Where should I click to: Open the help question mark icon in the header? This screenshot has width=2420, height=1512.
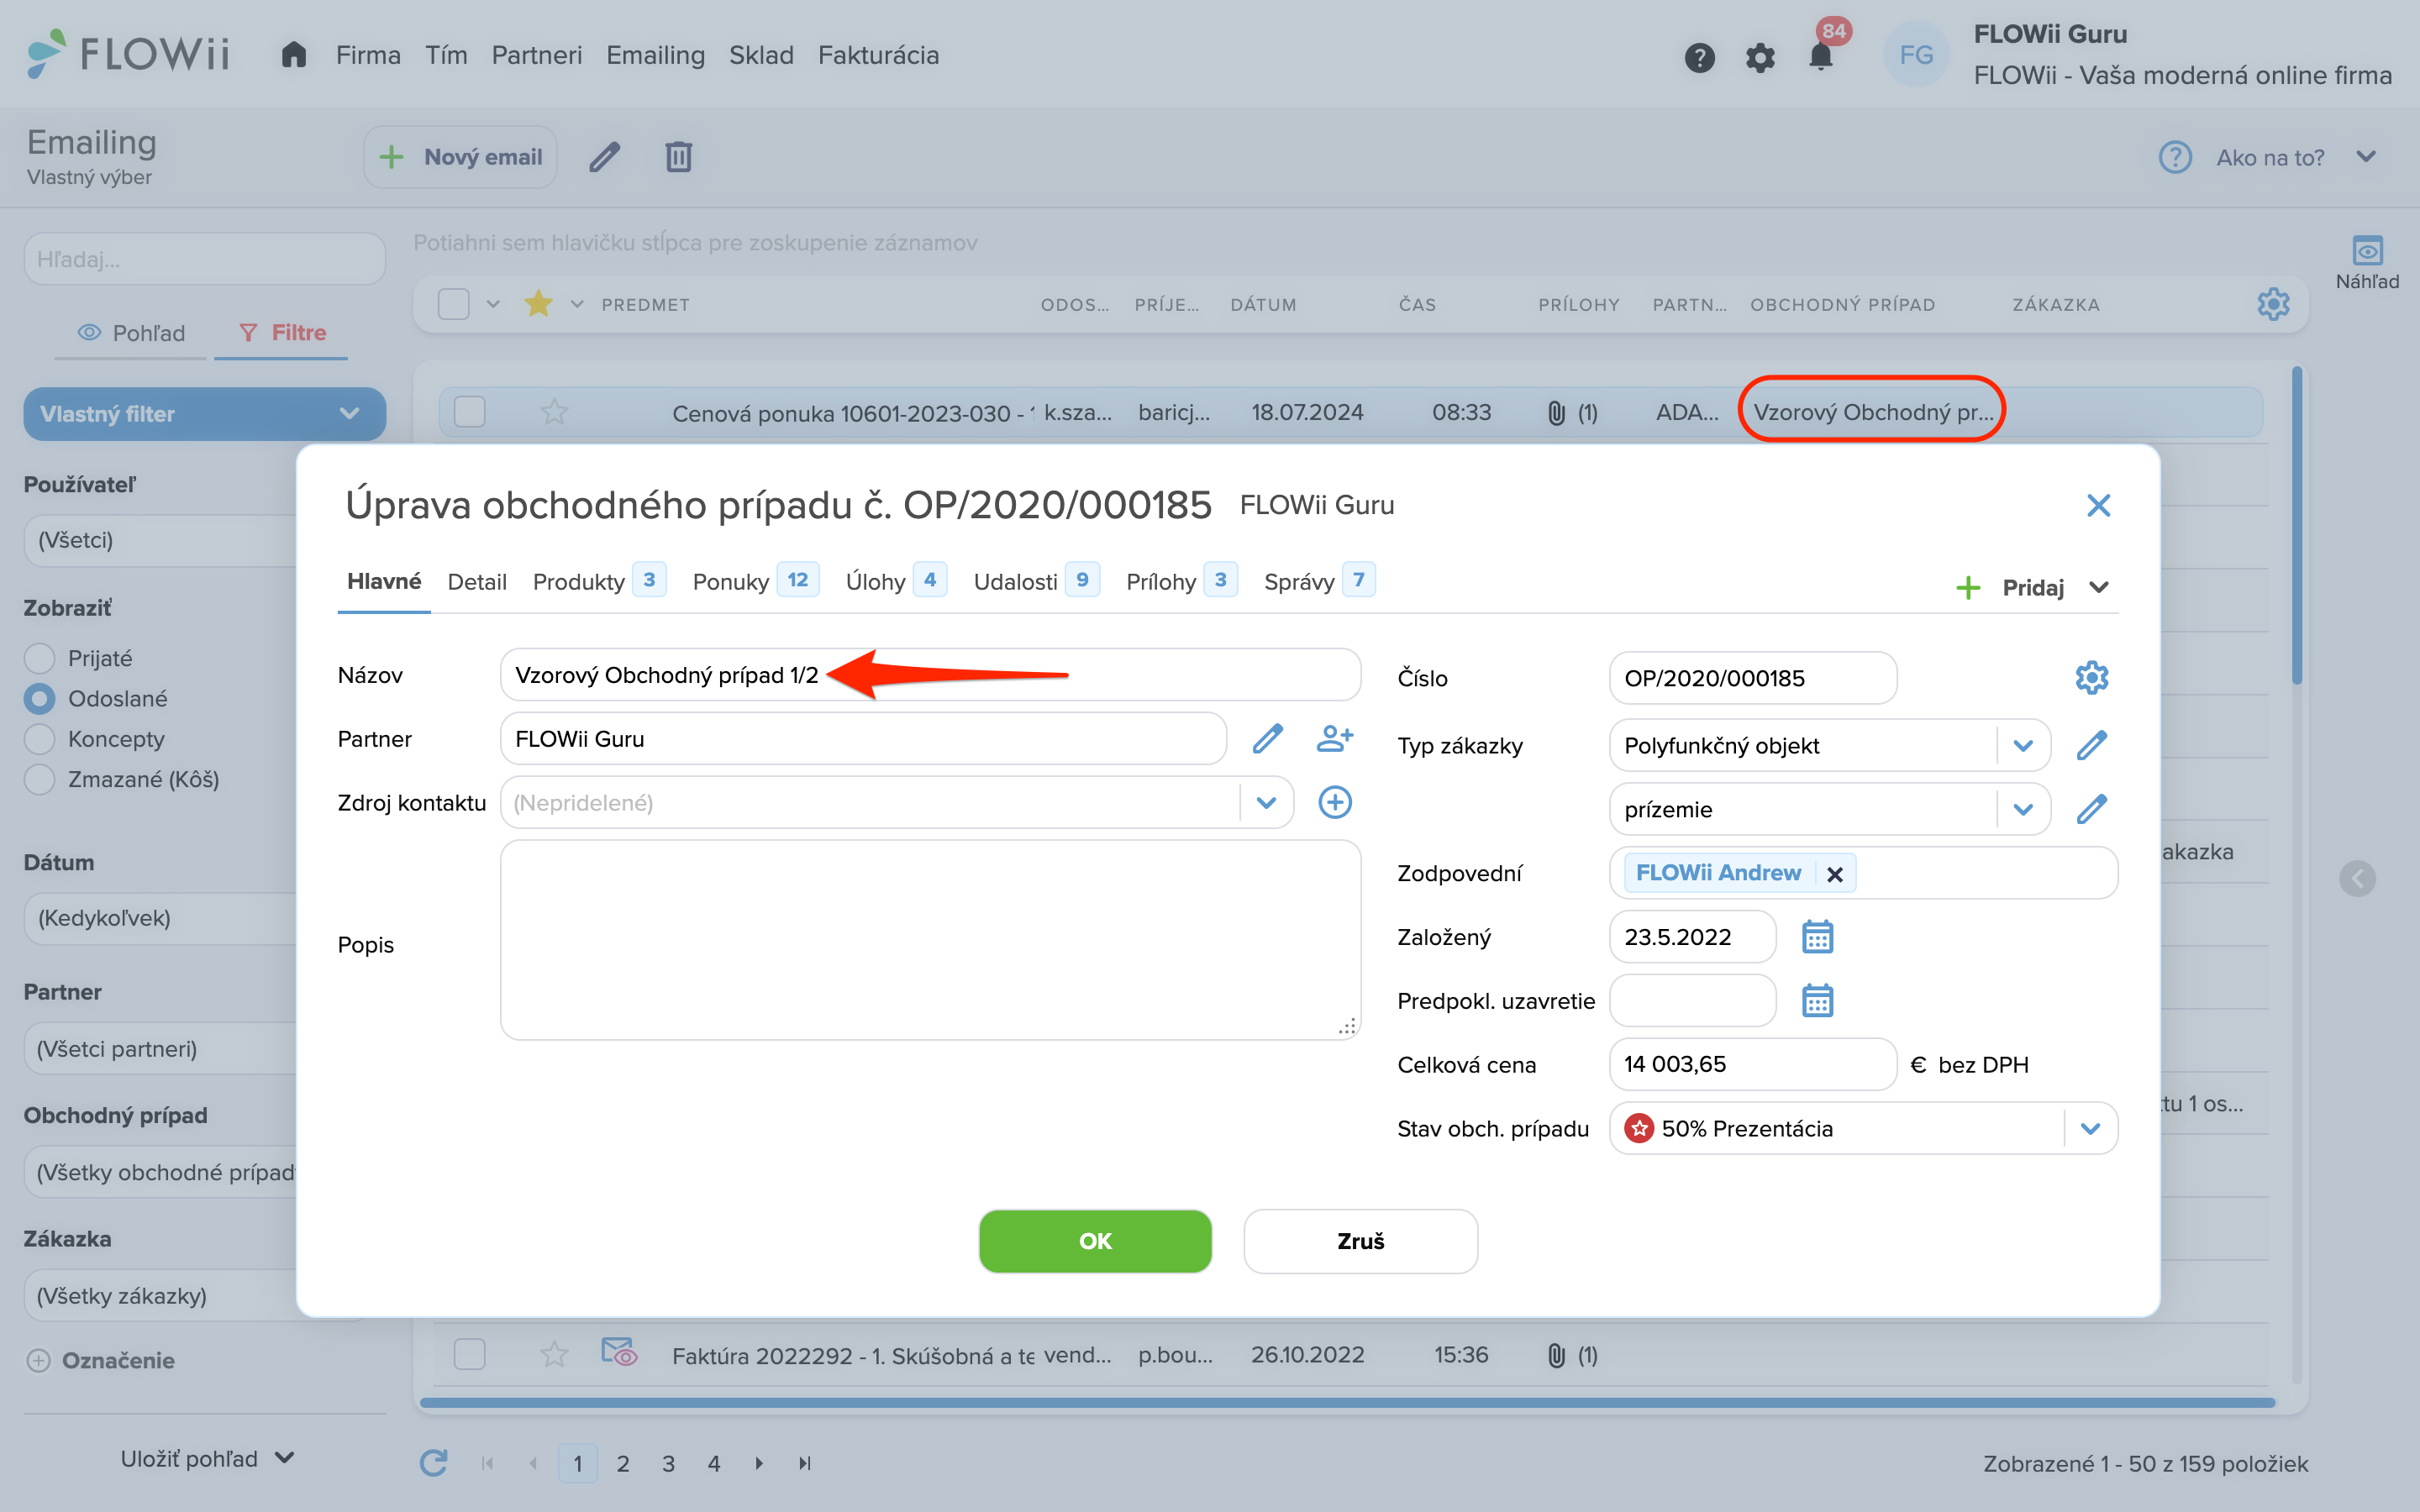[1699, 57]
